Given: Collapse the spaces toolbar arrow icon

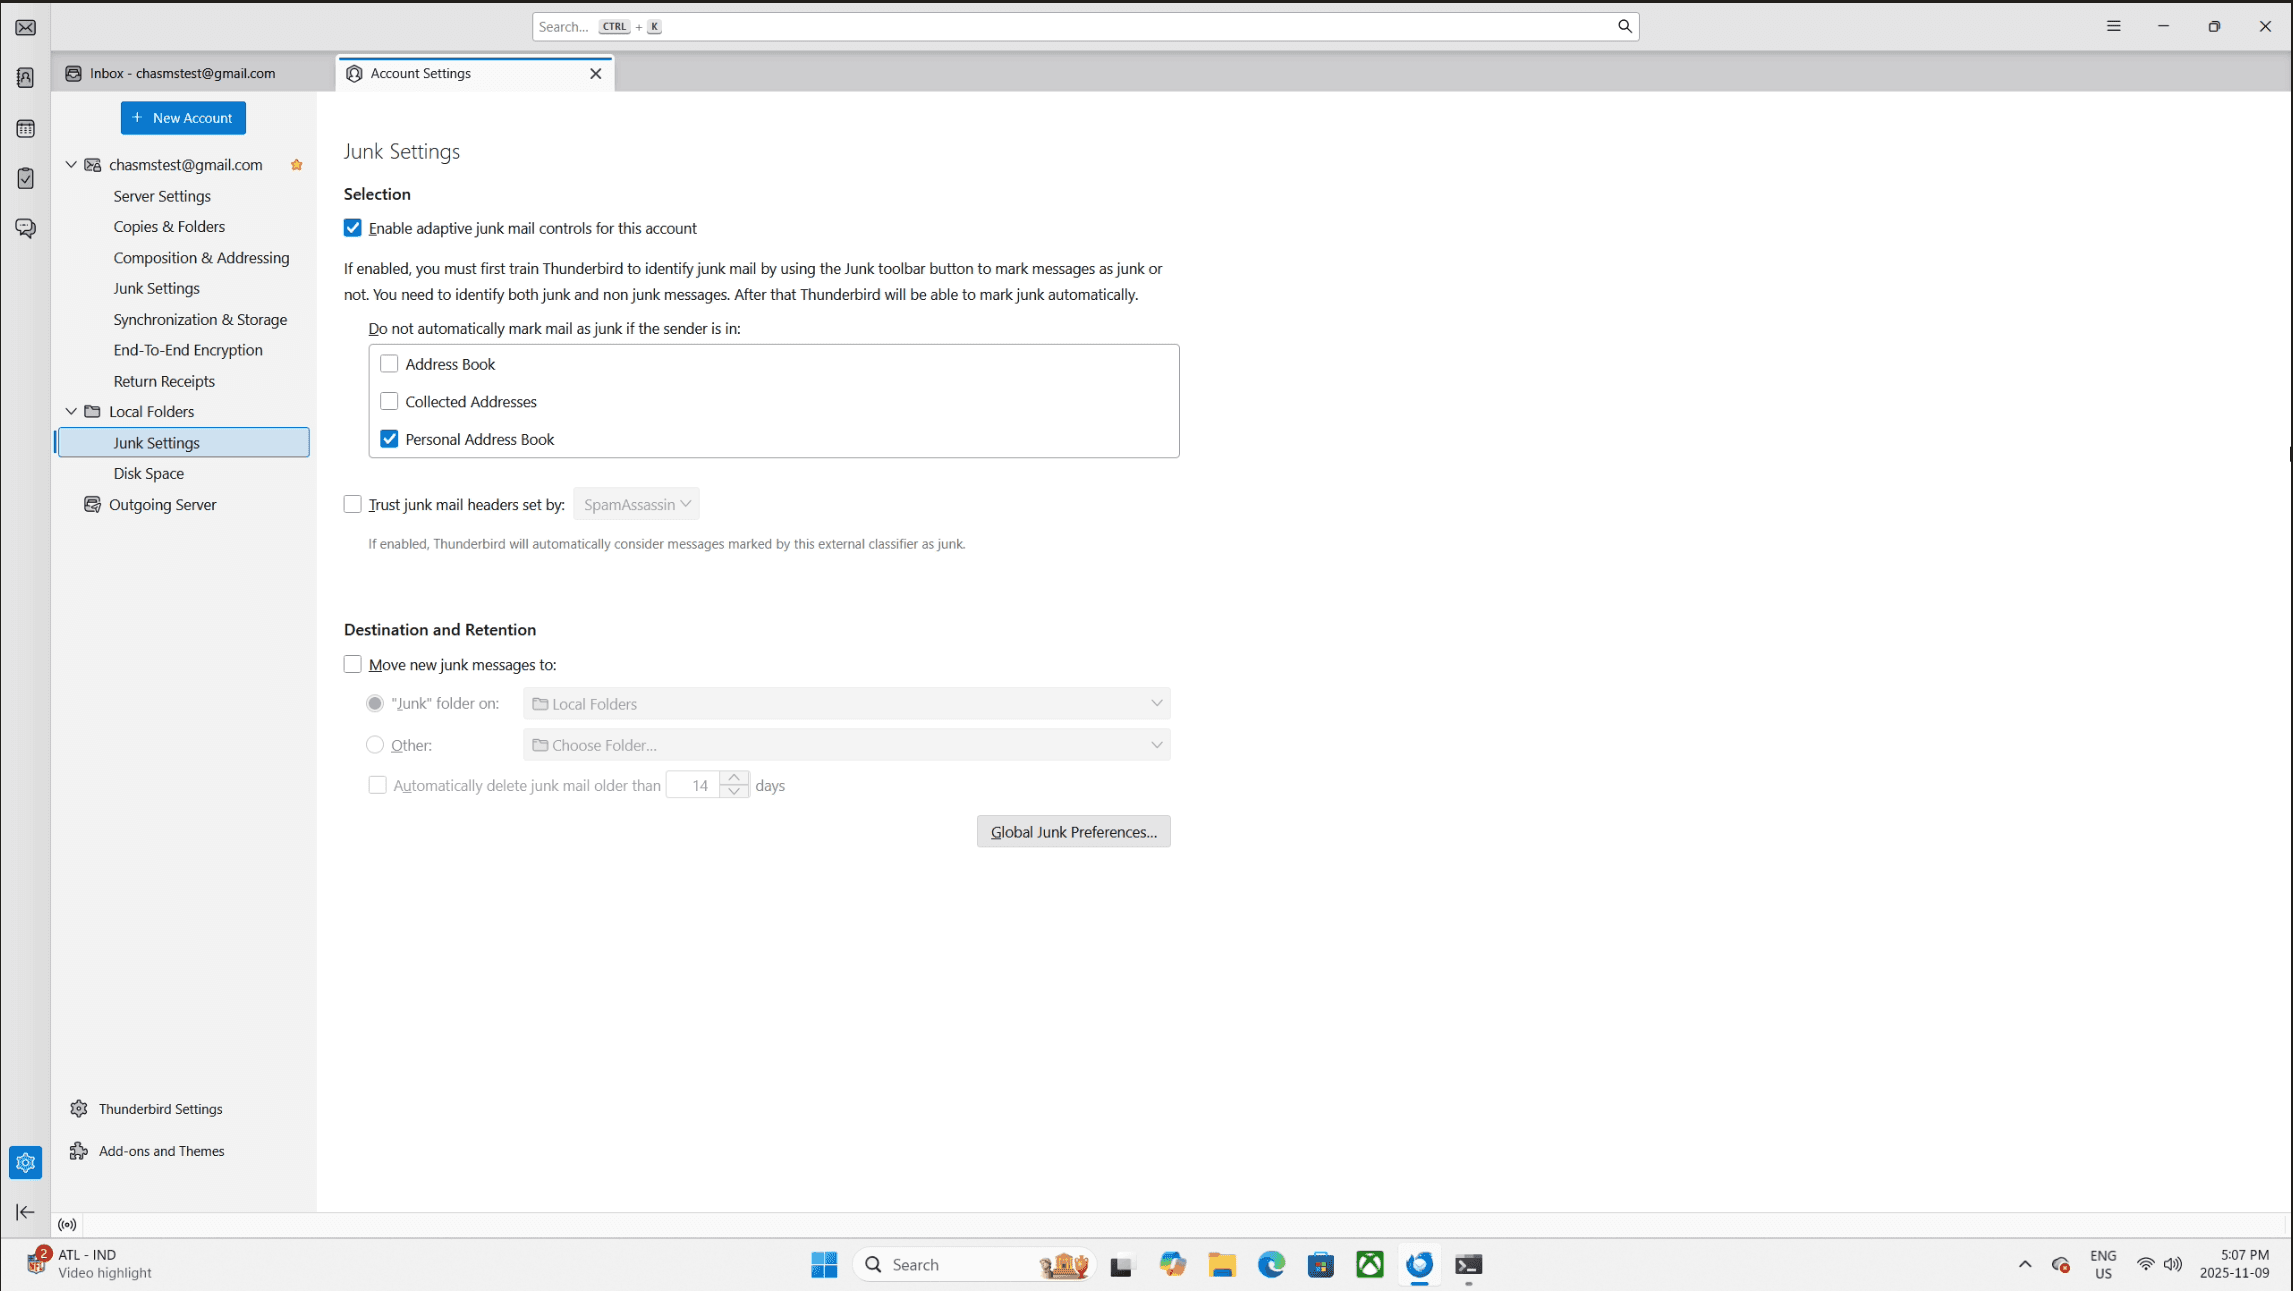Looking at the screenshot, I should tap(26, 1212).
